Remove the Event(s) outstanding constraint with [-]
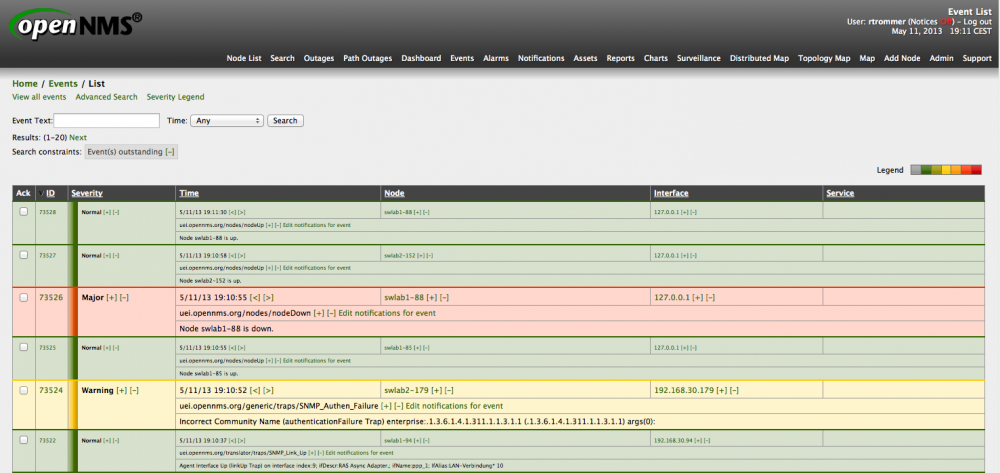This screenshot has width=1000, height=473. coord(170,152)
